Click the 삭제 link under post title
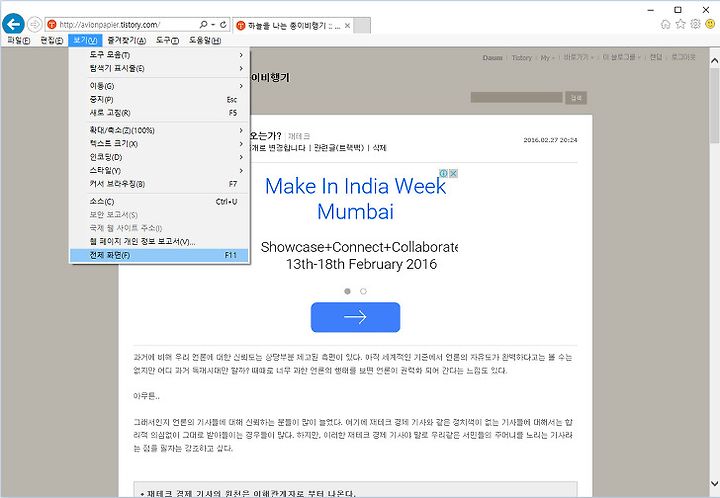The image size is (720, 498). coord(379,148)
